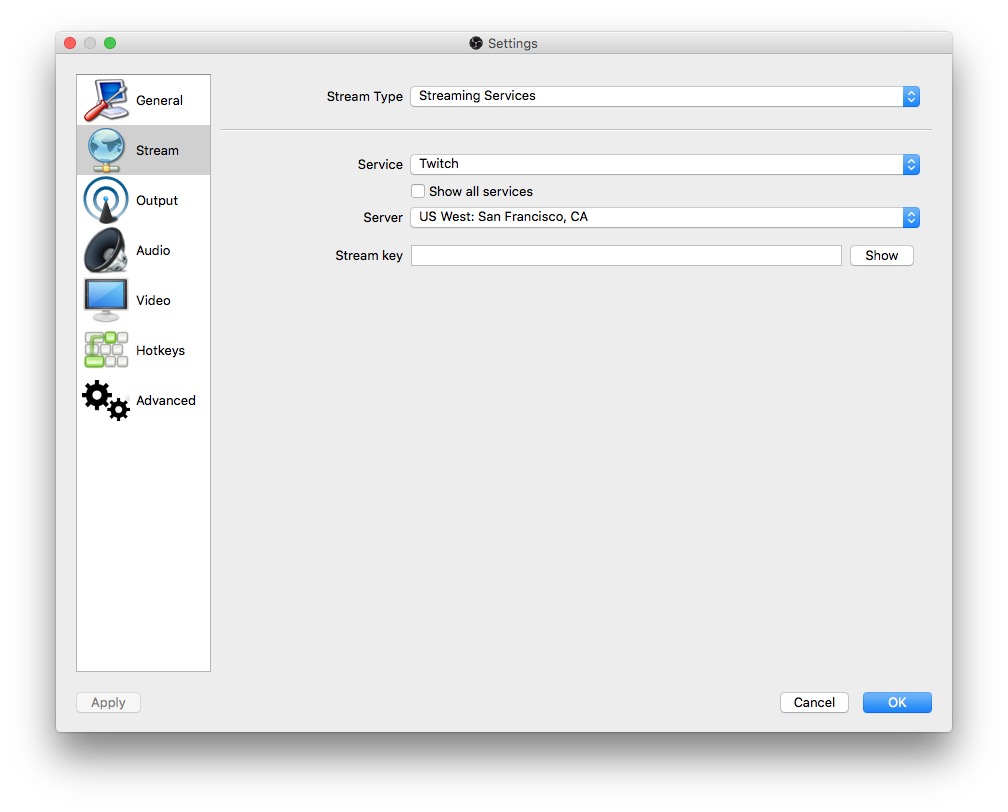Click the Cancel button

click(814, 703)
